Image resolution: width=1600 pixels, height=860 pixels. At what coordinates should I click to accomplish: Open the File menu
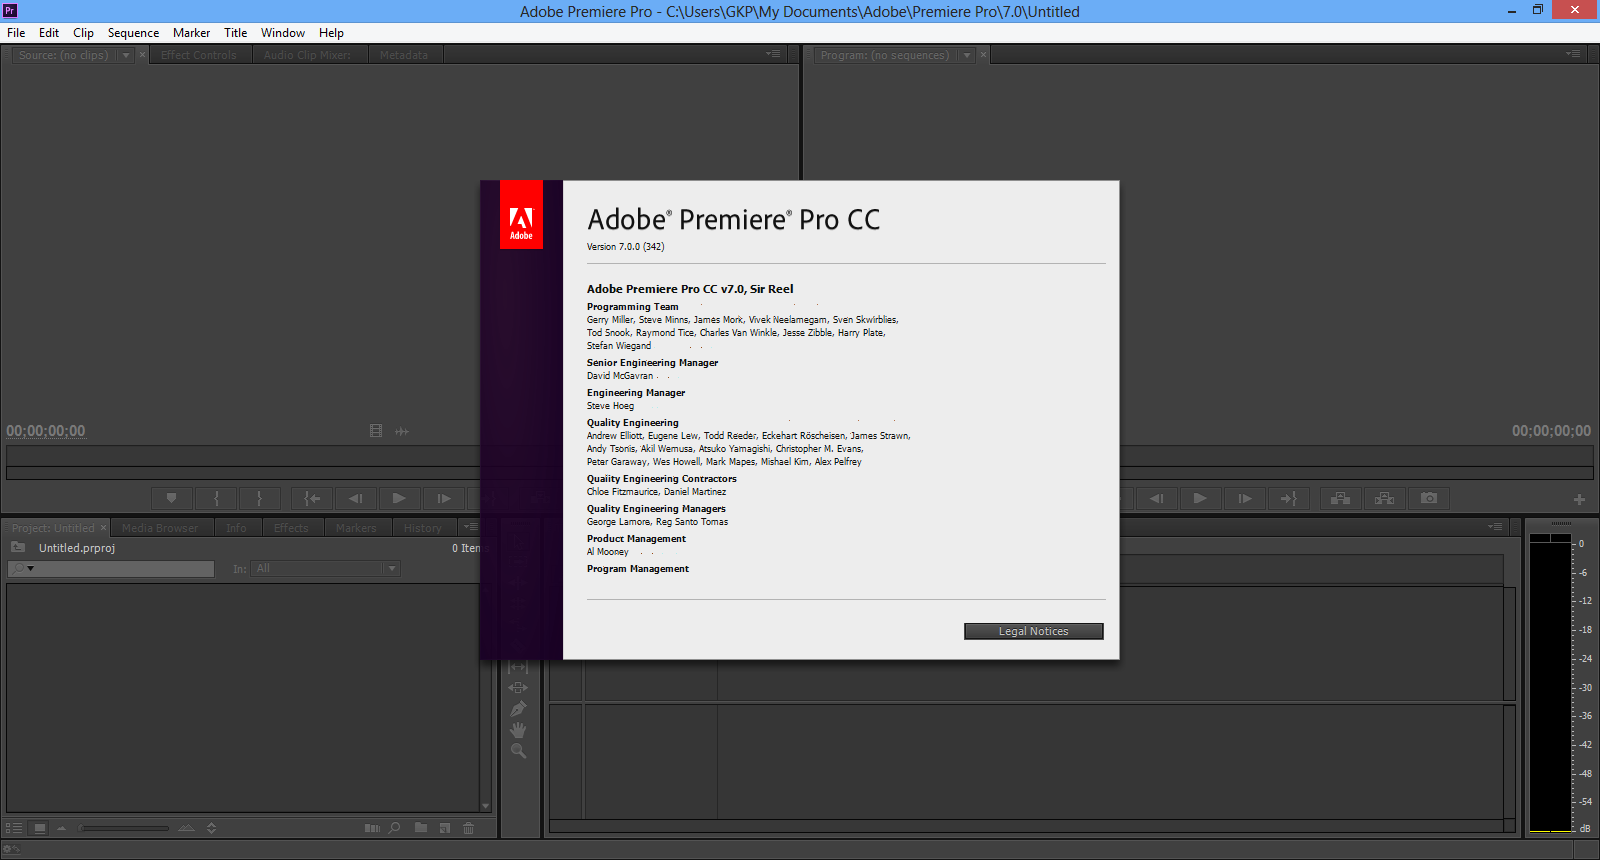tap(16, 33)
